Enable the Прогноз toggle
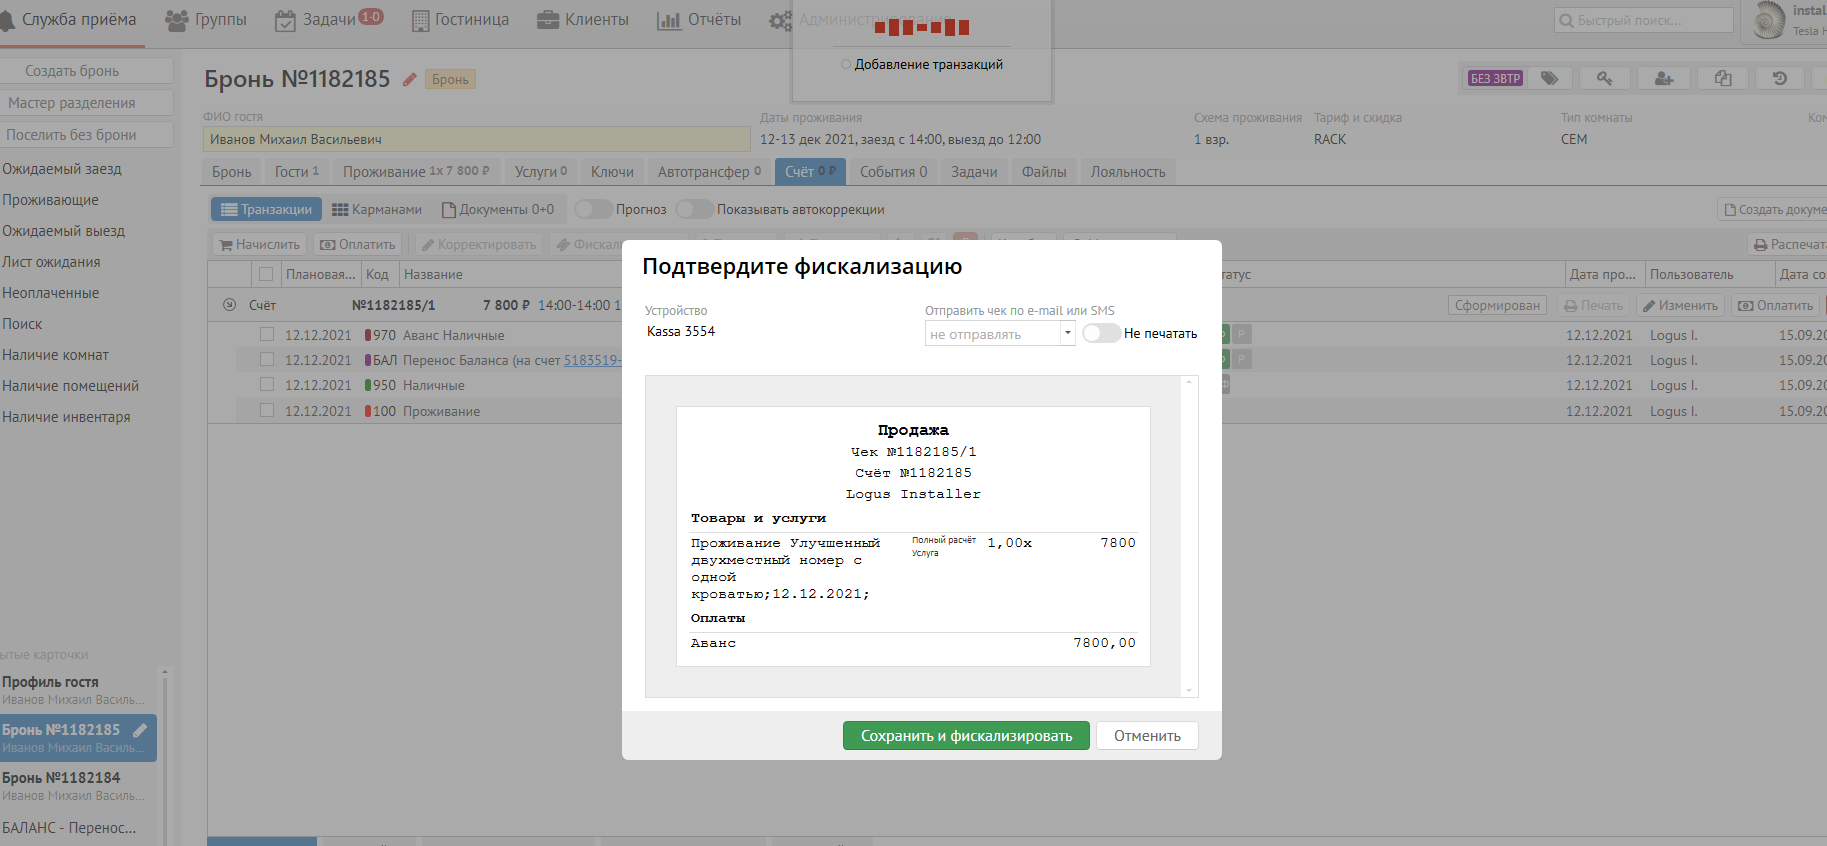Screen dimensions: 1827x846 point(593,209)
